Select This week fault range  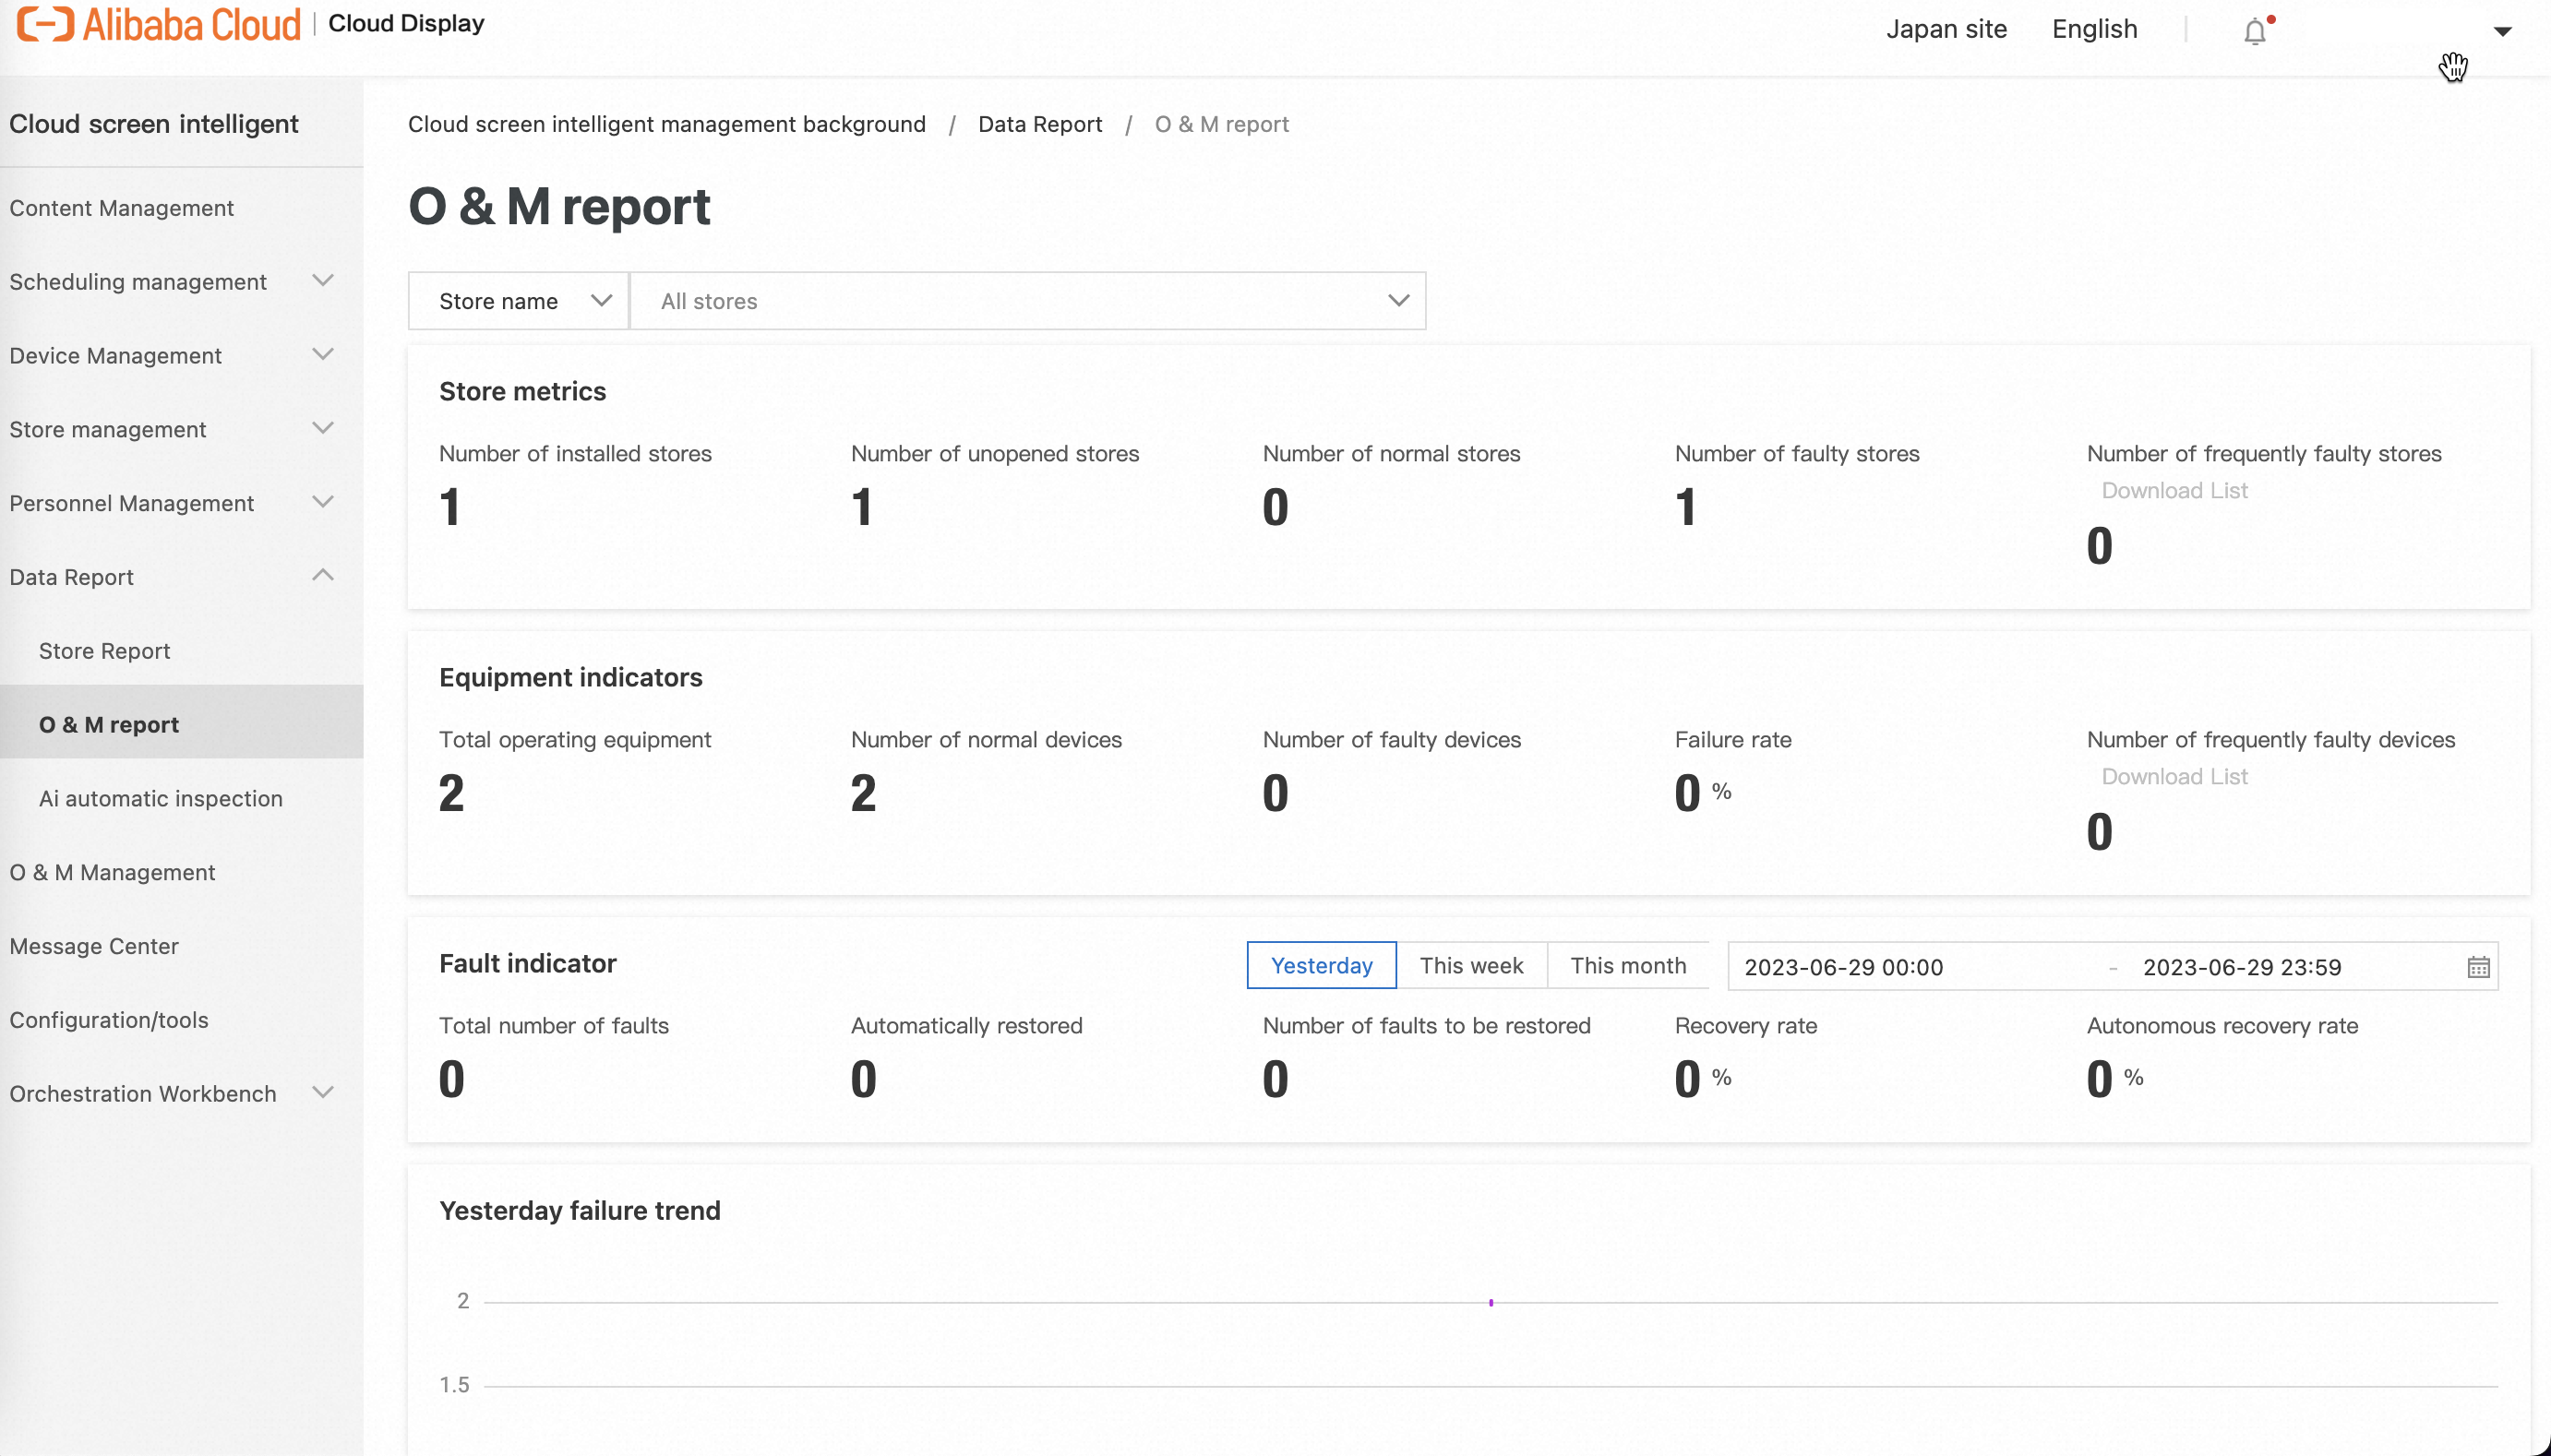click(x=1471, y=966)
